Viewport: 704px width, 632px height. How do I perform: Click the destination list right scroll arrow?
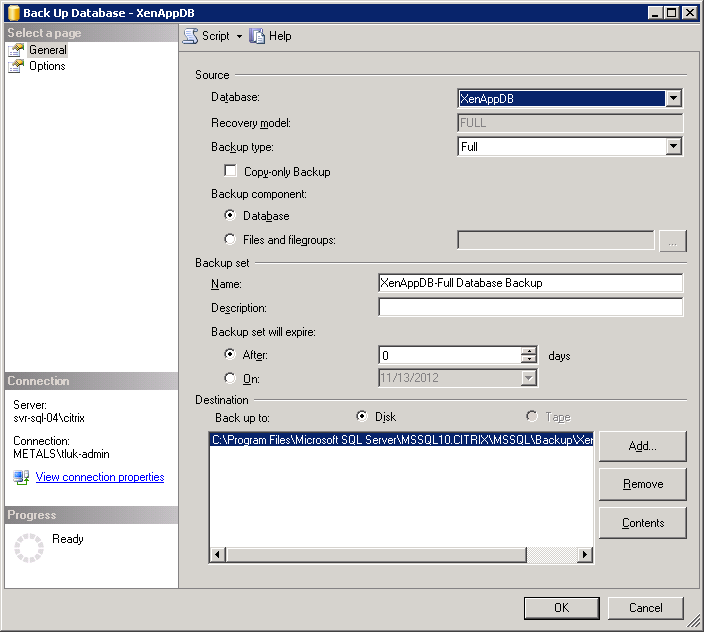pos(585,554)
